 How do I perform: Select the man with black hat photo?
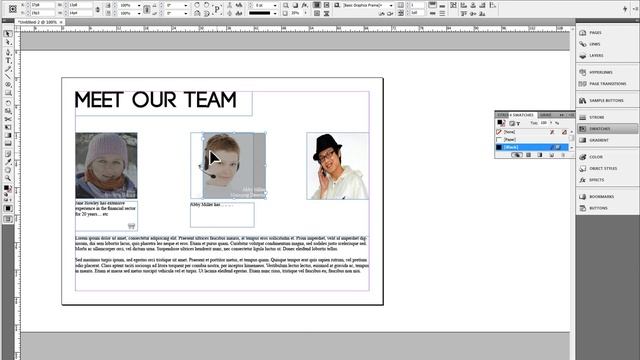(338, 166)
